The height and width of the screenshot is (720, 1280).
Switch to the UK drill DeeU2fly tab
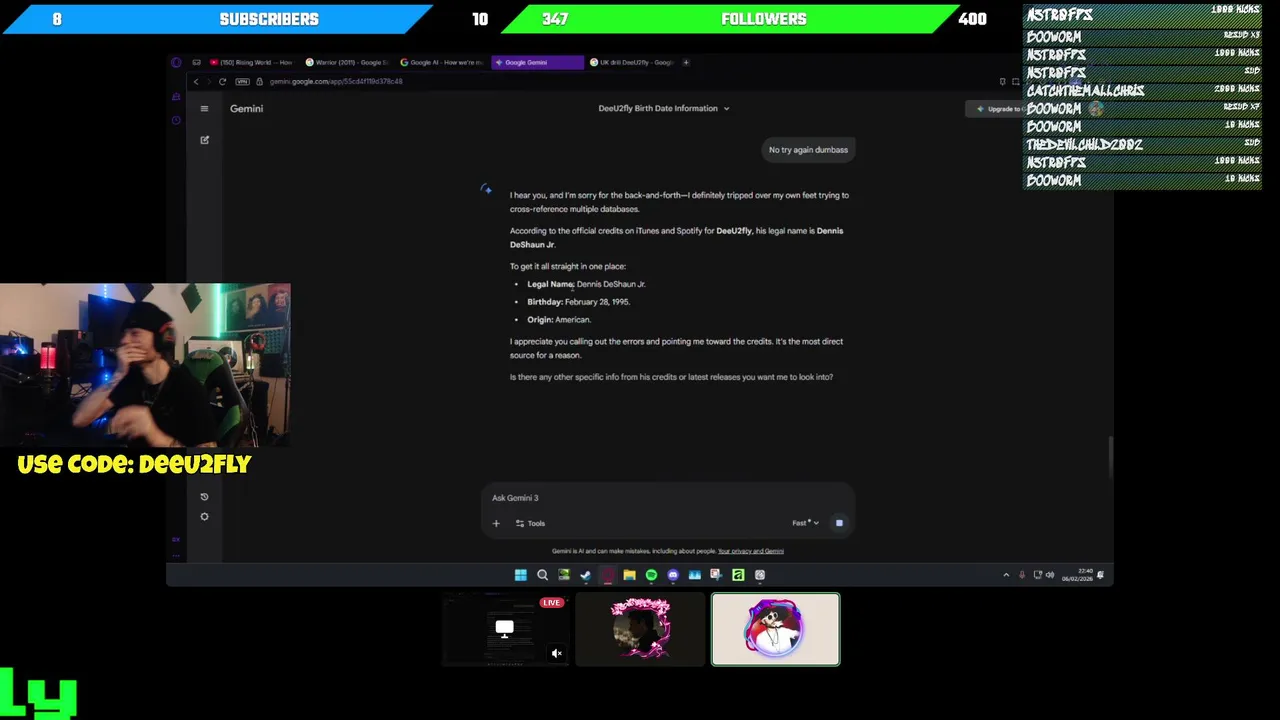click(x=632, y=62)
